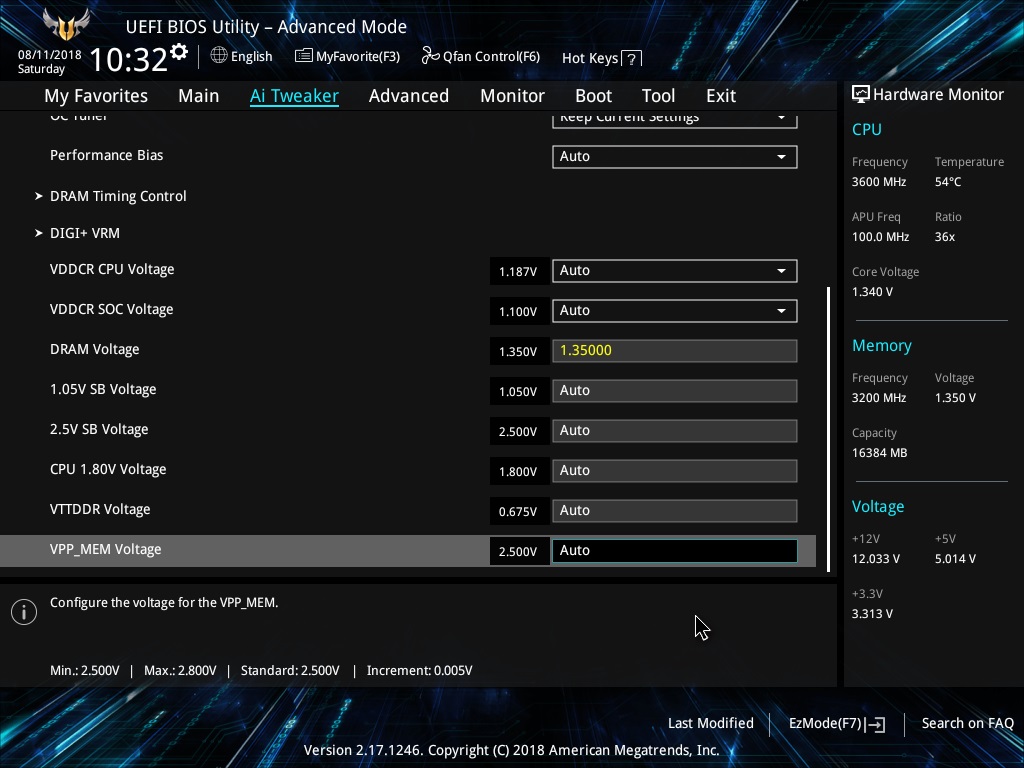Click the TUF logo emblem

coord(66,25)
